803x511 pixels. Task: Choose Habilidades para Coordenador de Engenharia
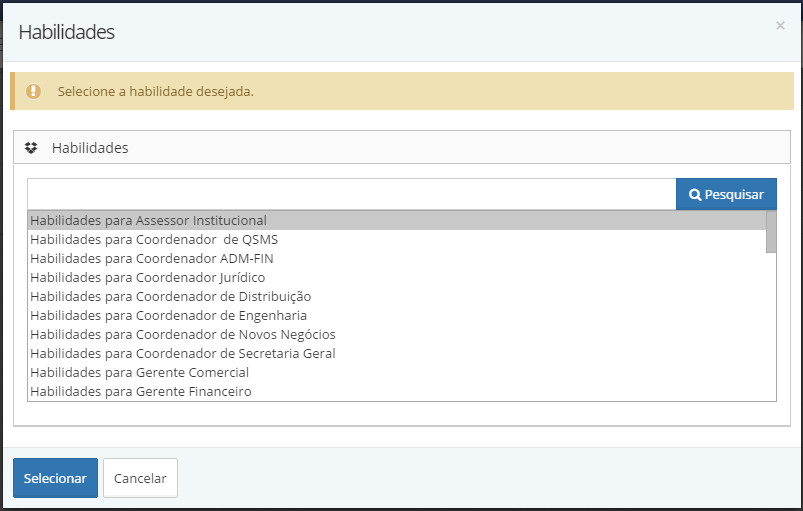397,315
